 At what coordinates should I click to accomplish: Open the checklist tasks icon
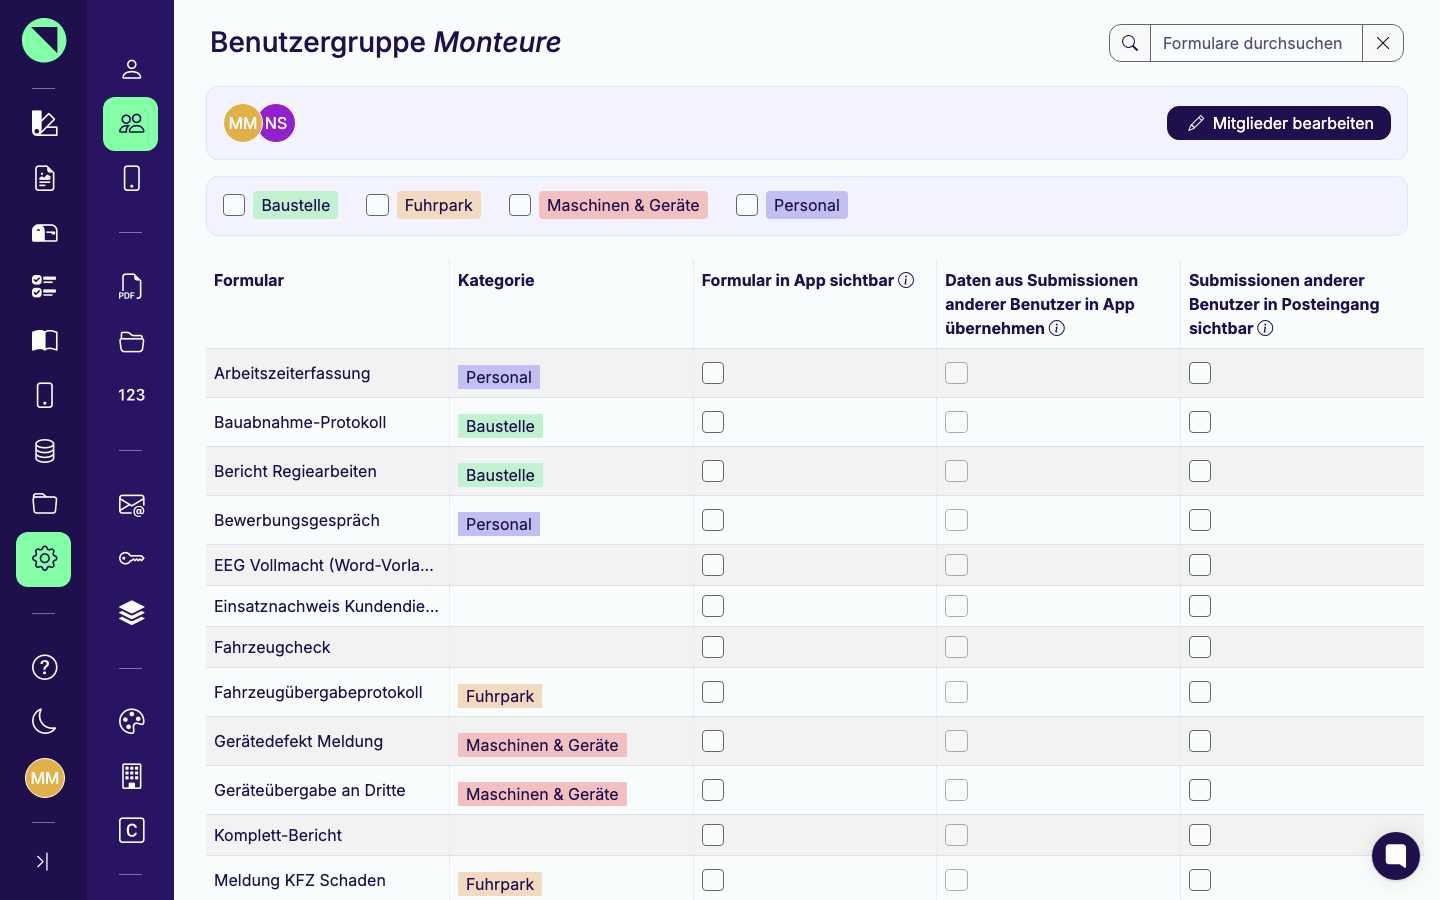(x=44, y=287)
